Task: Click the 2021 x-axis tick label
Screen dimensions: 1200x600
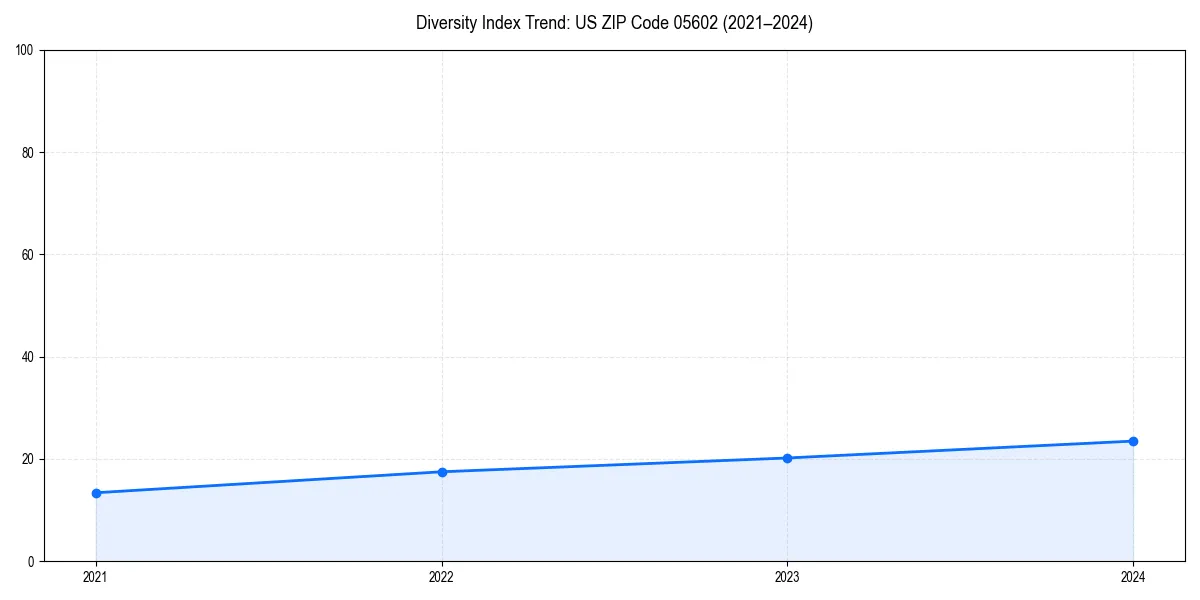Action: [x=95, y=577]
